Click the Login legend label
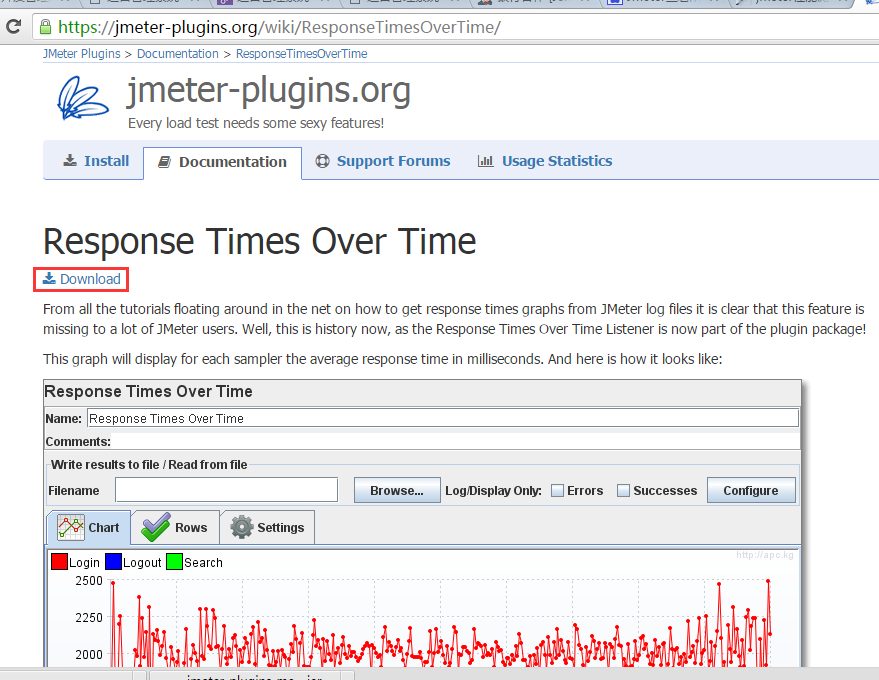The height and width of the screenshot is (680, 879). (x=84, y=563)
